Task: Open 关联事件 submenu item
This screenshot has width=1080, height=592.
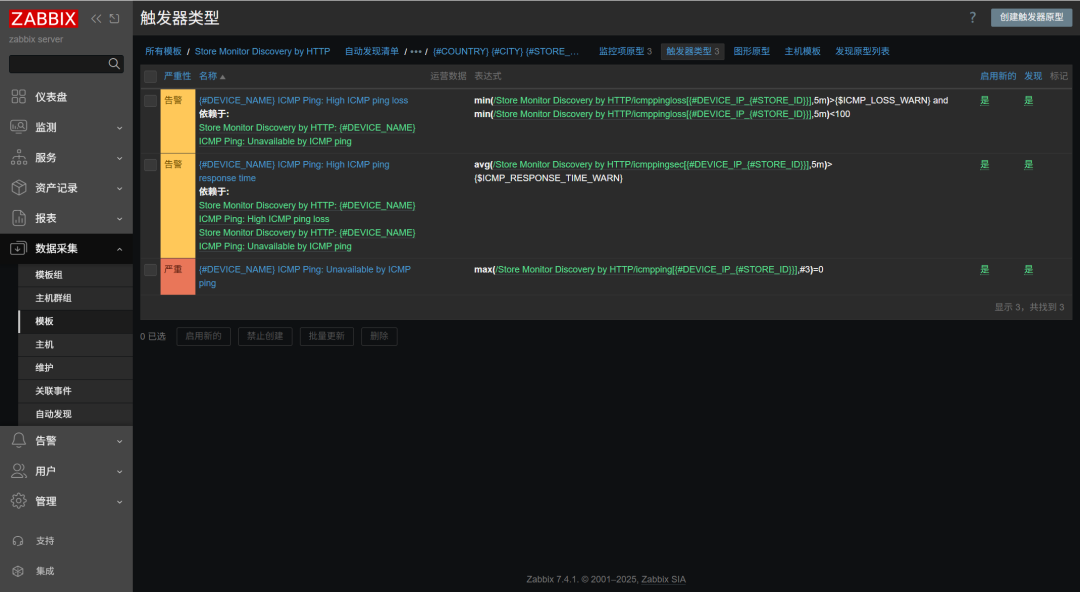Action: pyautogui.click(x=75, y=391)
